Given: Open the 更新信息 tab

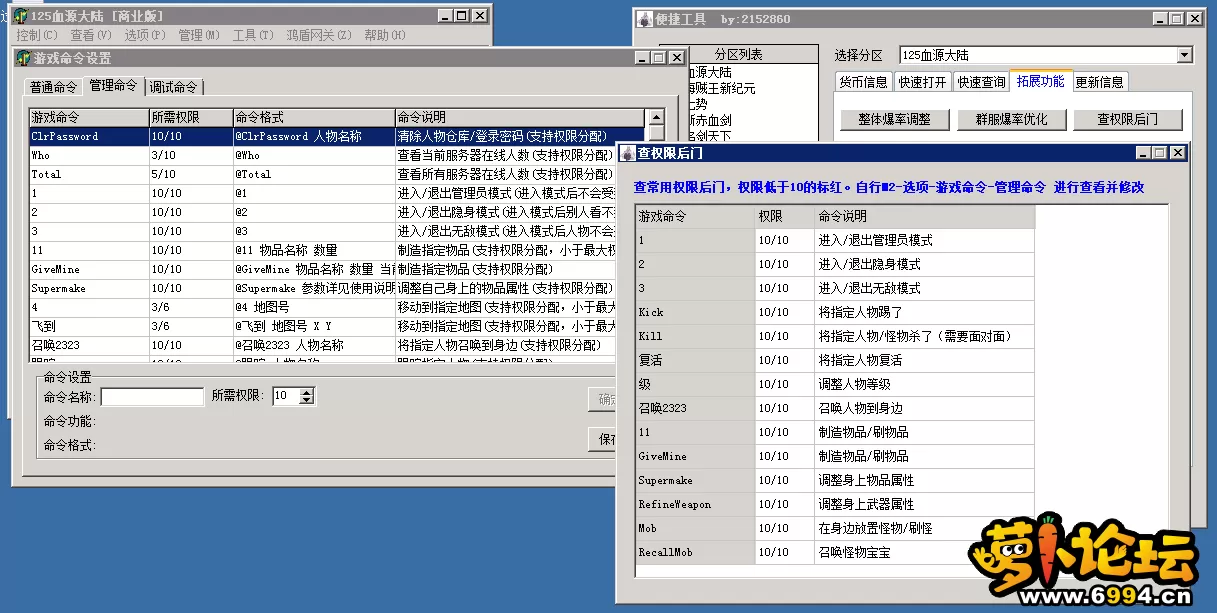Looking at the screenshot, I should (1100, 82).
